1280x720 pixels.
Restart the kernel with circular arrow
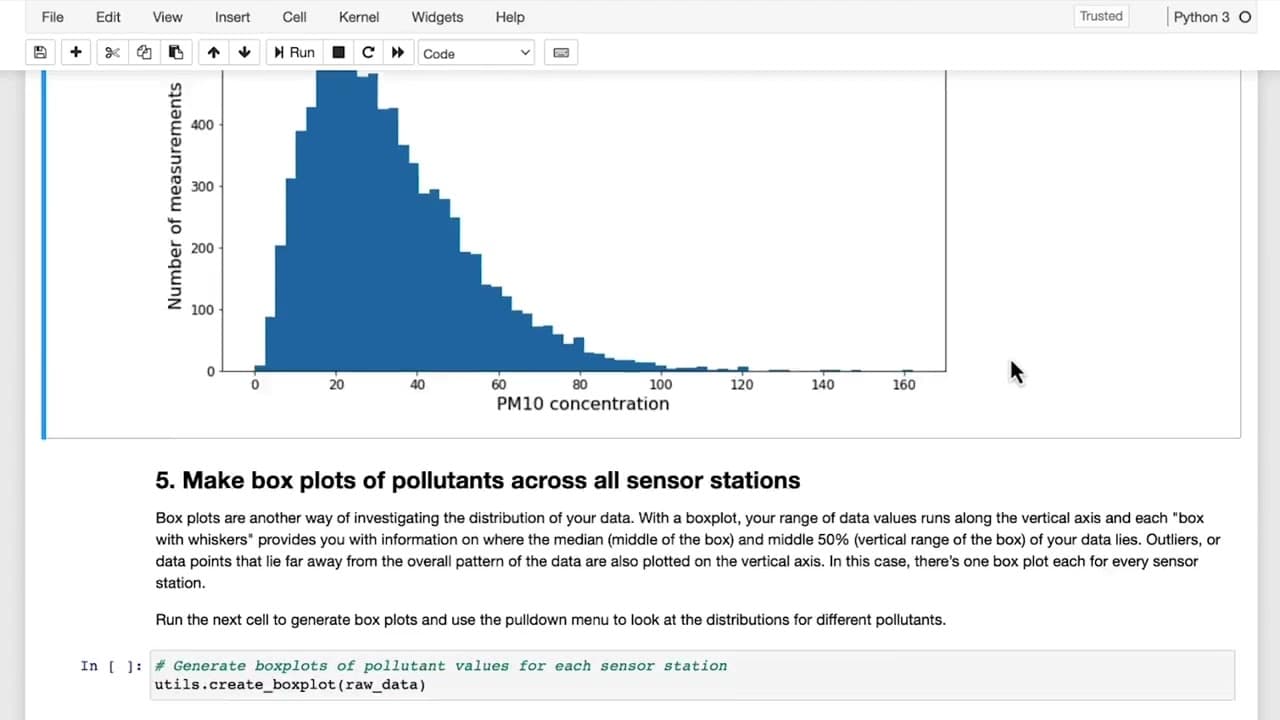368,53
